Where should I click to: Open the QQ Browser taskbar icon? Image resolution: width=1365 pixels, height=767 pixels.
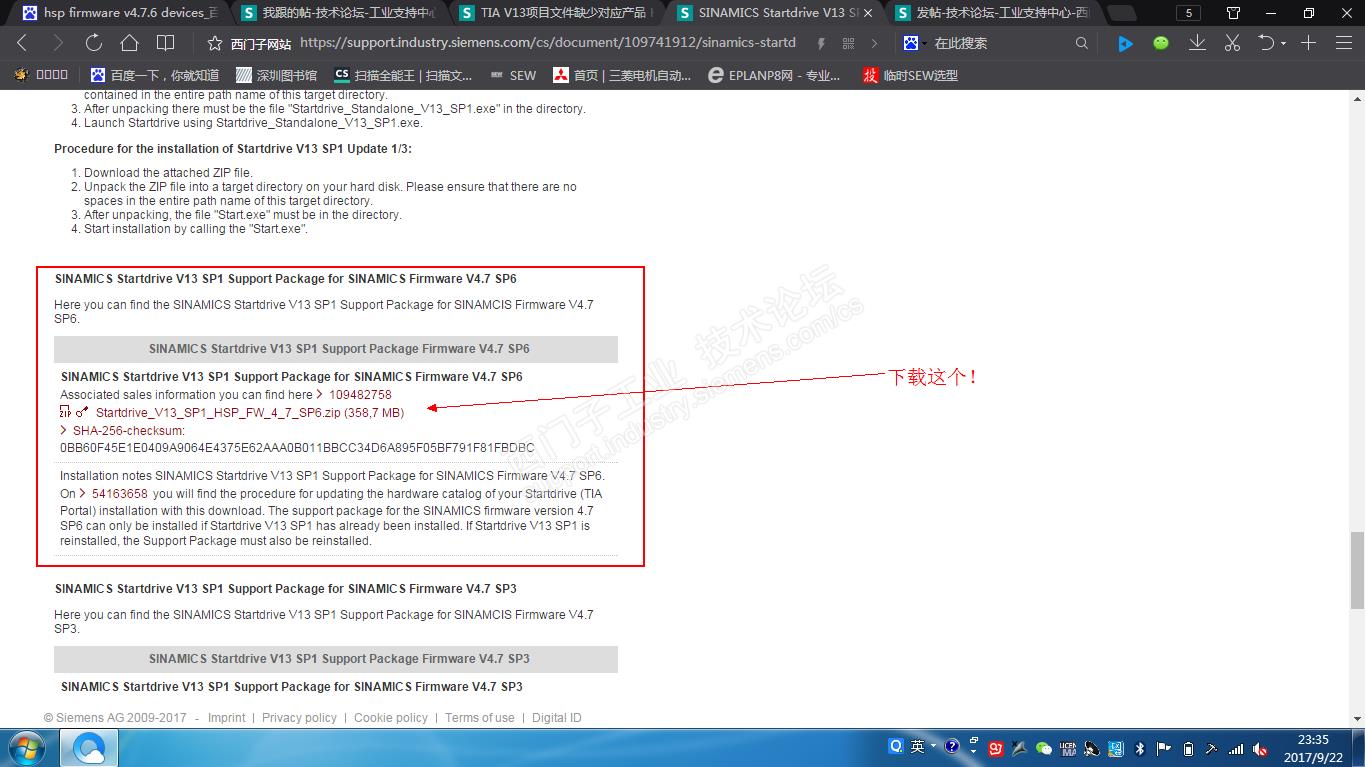[89, 748]
